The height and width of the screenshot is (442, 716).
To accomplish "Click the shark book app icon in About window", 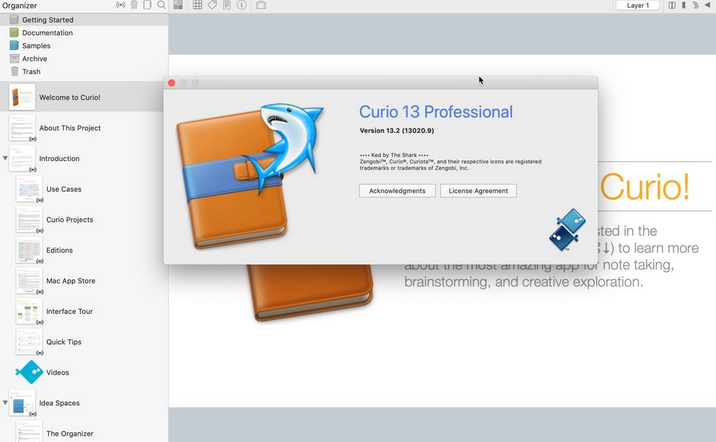I will click(250, 176).
